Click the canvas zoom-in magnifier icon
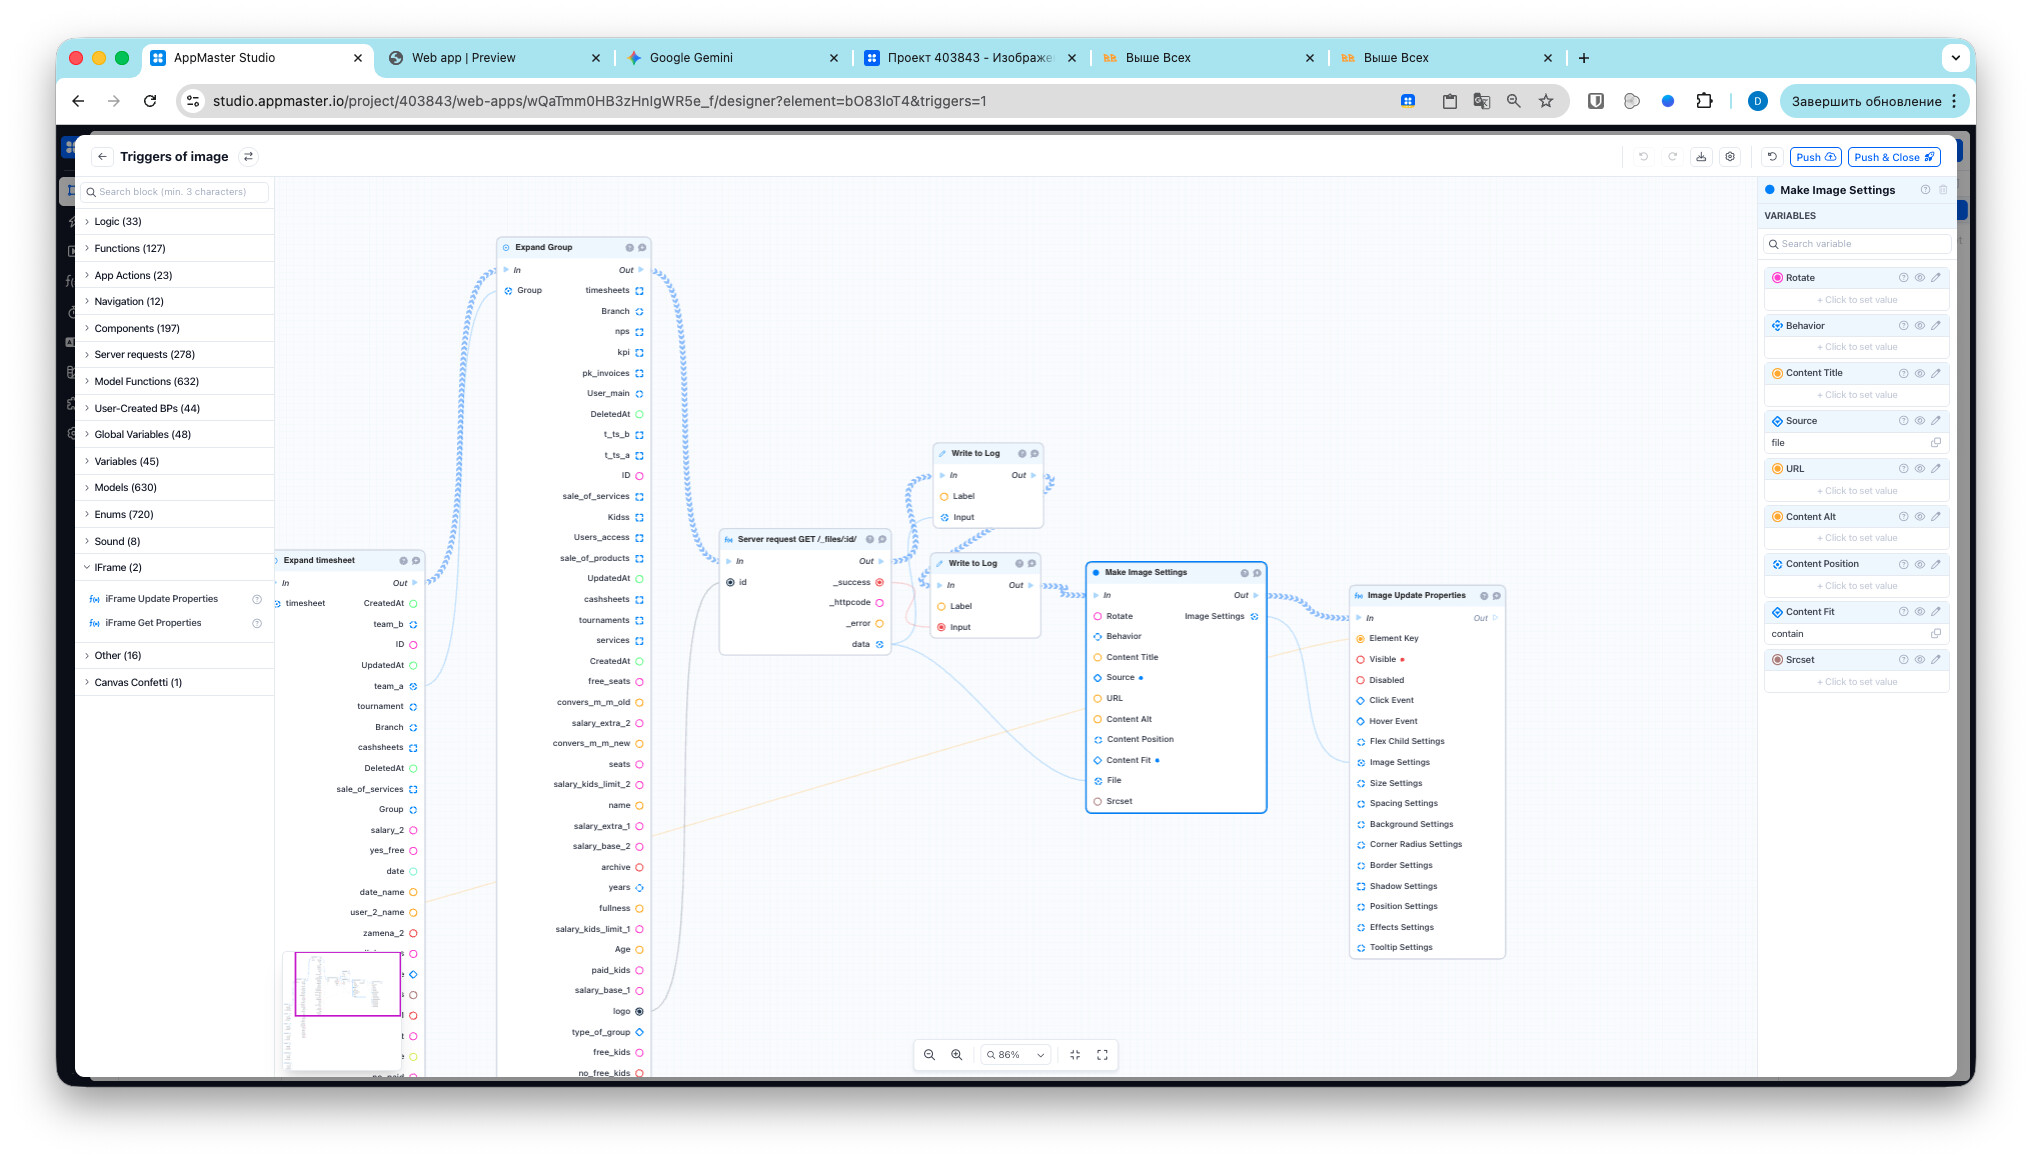The width and height of the screenshot is (2032, 1161). [x=957, y=1055]
